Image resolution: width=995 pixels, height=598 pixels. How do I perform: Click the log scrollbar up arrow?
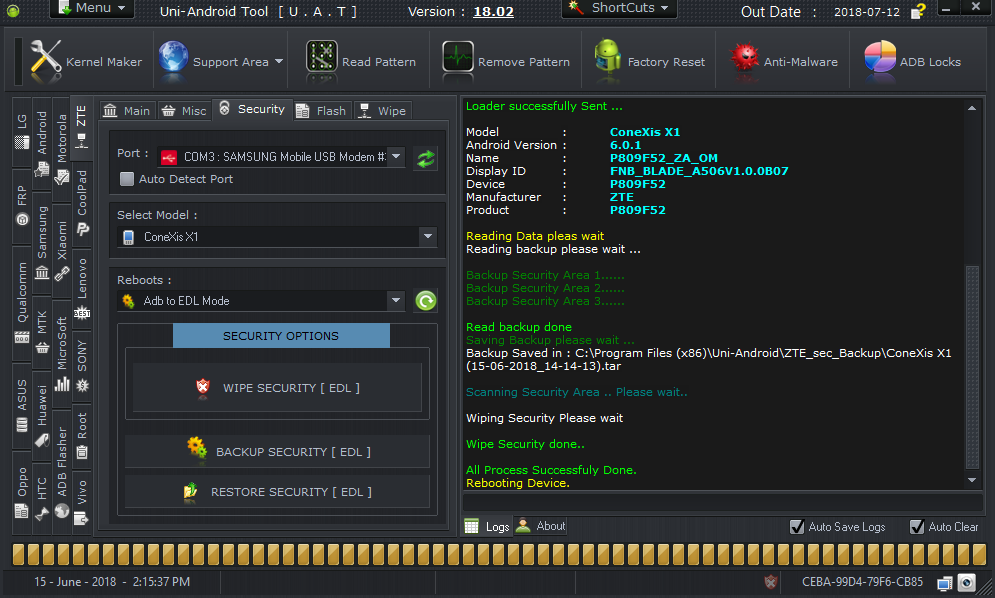[972, 109]
